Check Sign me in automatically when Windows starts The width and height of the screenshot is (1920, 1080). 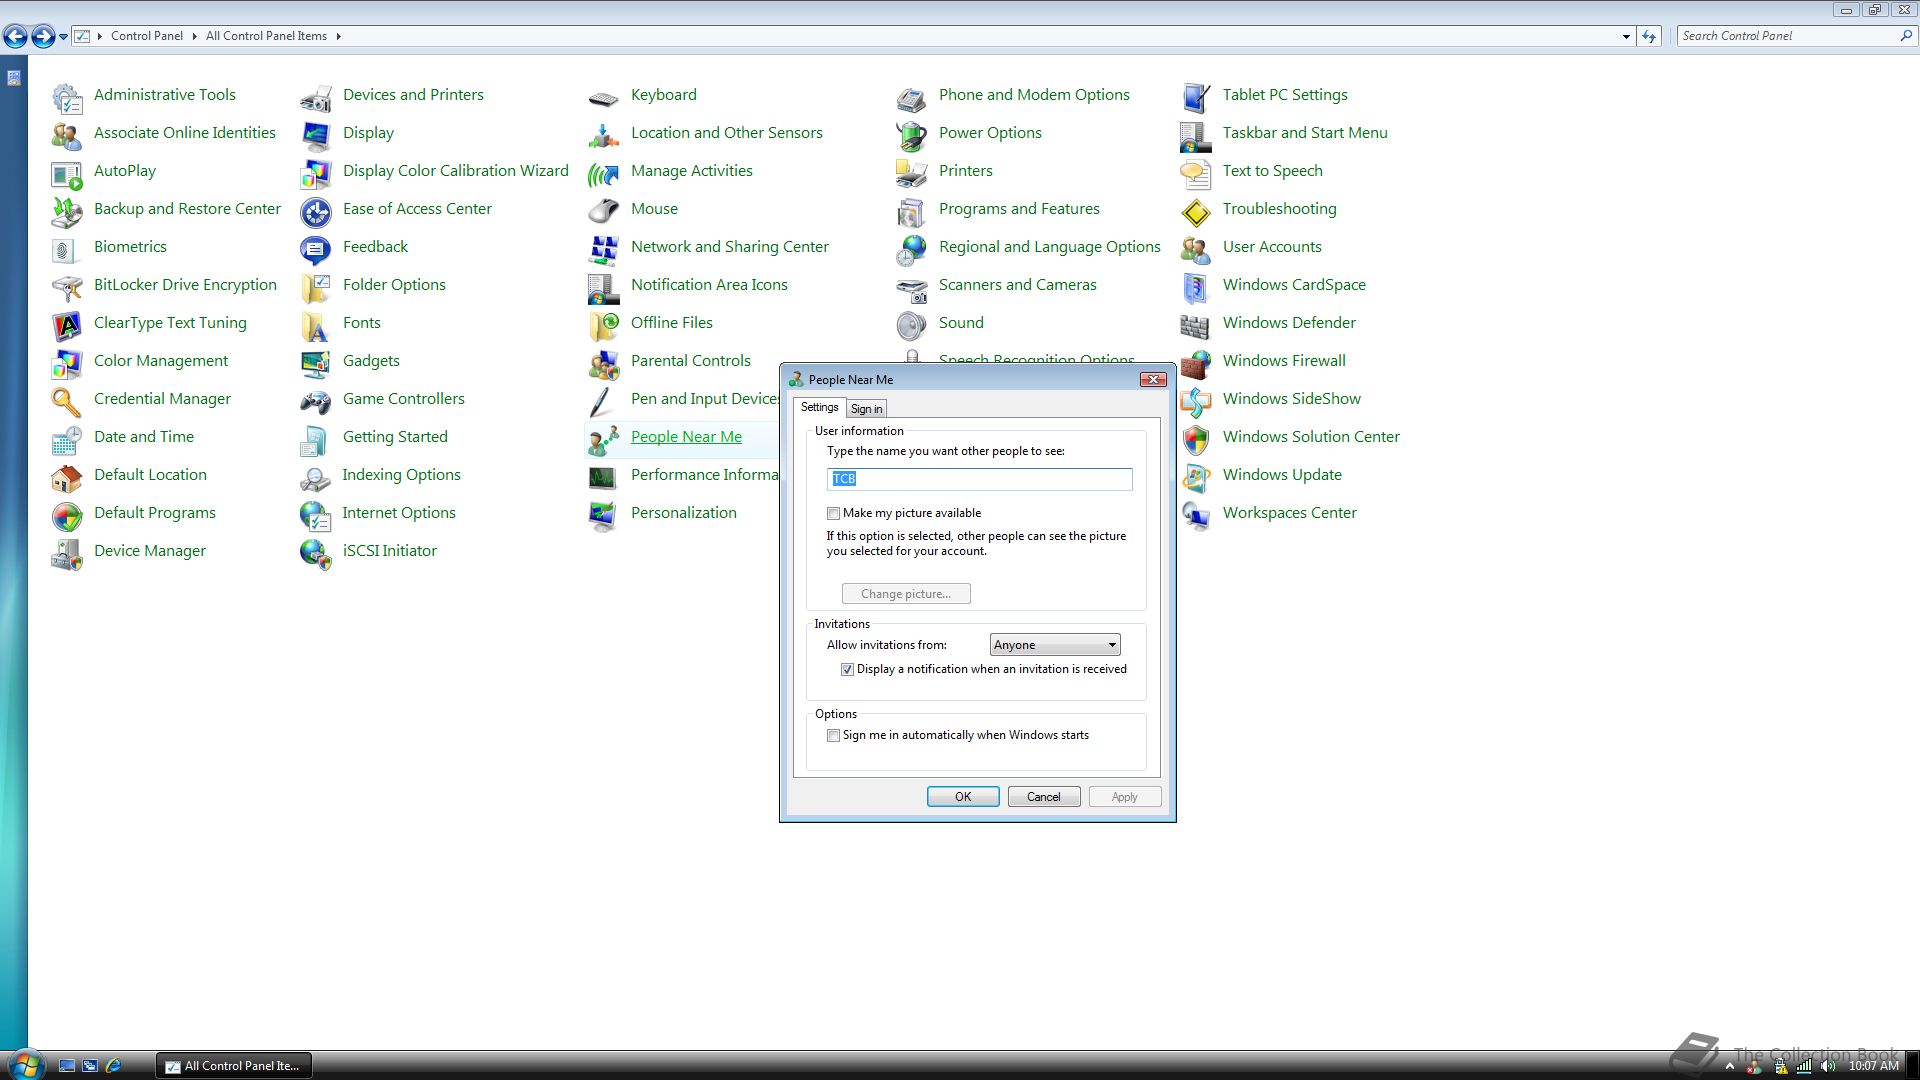click(833, 735)
